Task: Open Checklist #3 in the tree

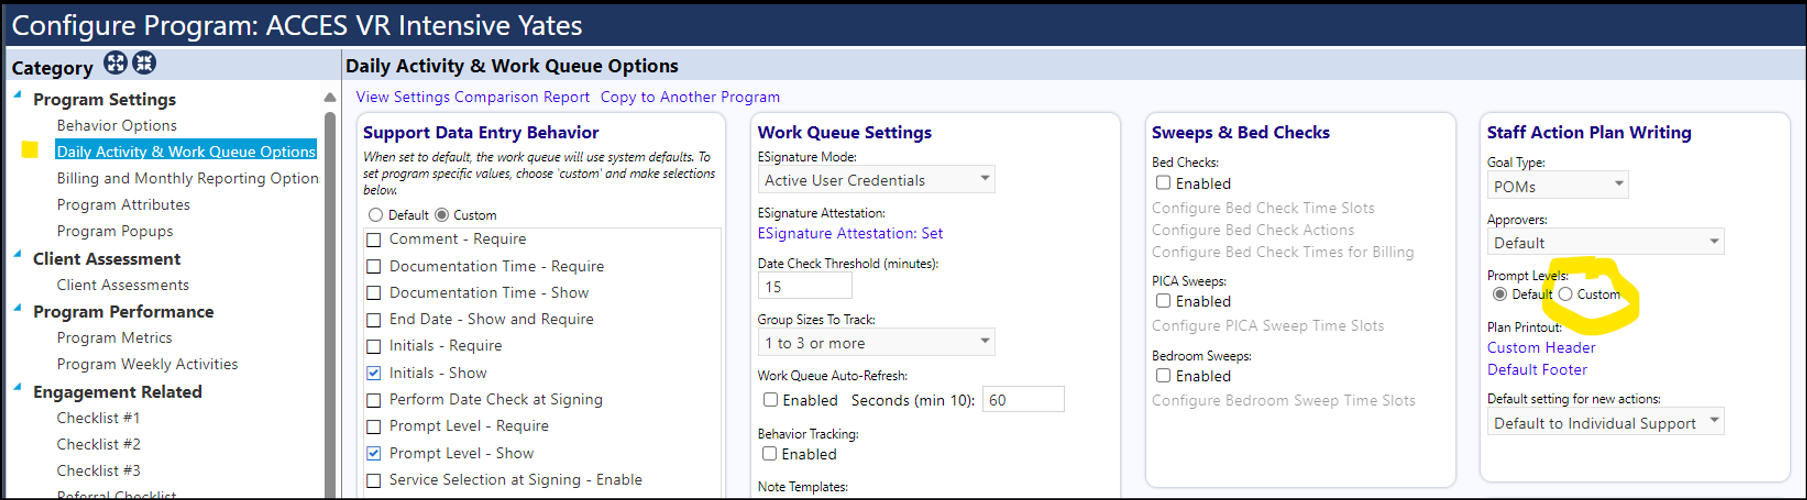Action: (98, 470)
